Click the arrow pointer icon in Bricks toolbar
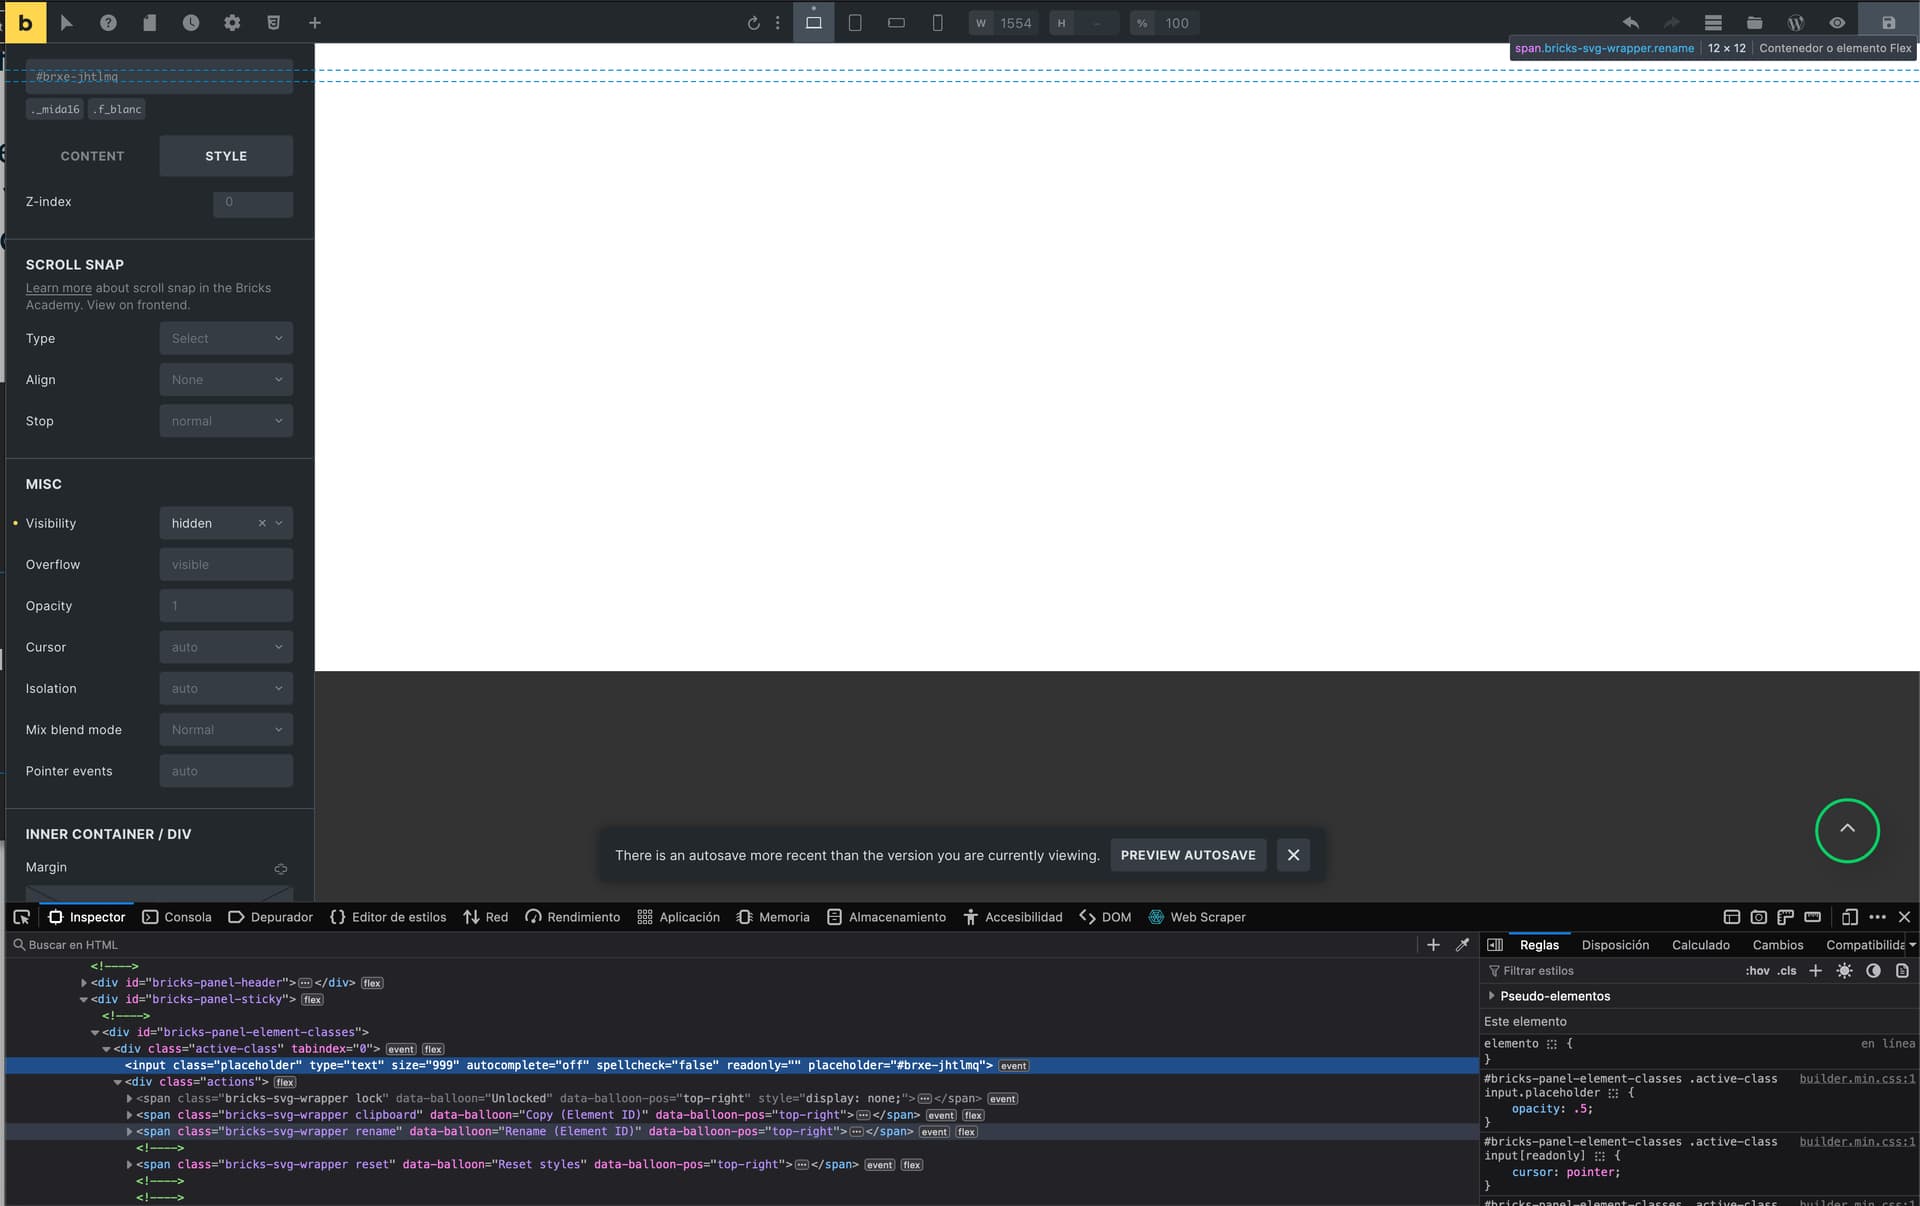The image size is (1920, 1206). [66, 23]
